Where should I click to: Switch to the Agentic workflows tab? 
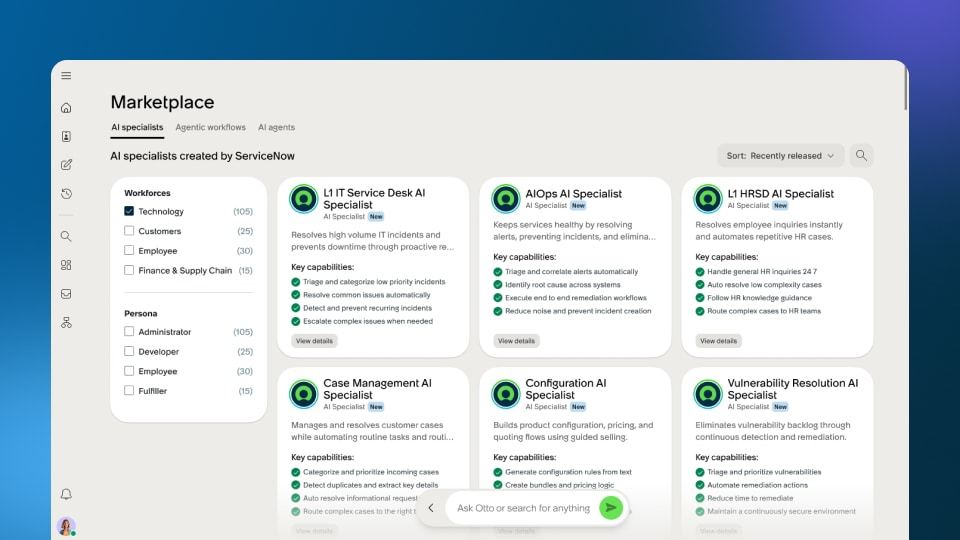click(x=211, y=127)
